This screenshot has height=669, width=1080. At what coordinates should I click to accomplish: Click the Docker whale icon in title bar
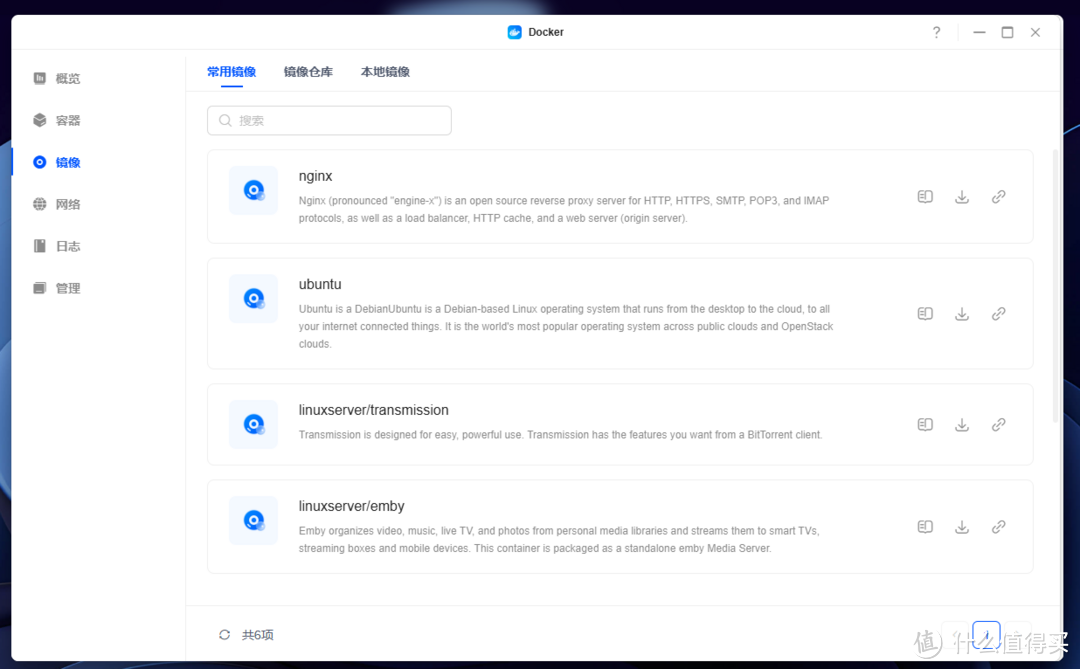[x=515, y=32]
